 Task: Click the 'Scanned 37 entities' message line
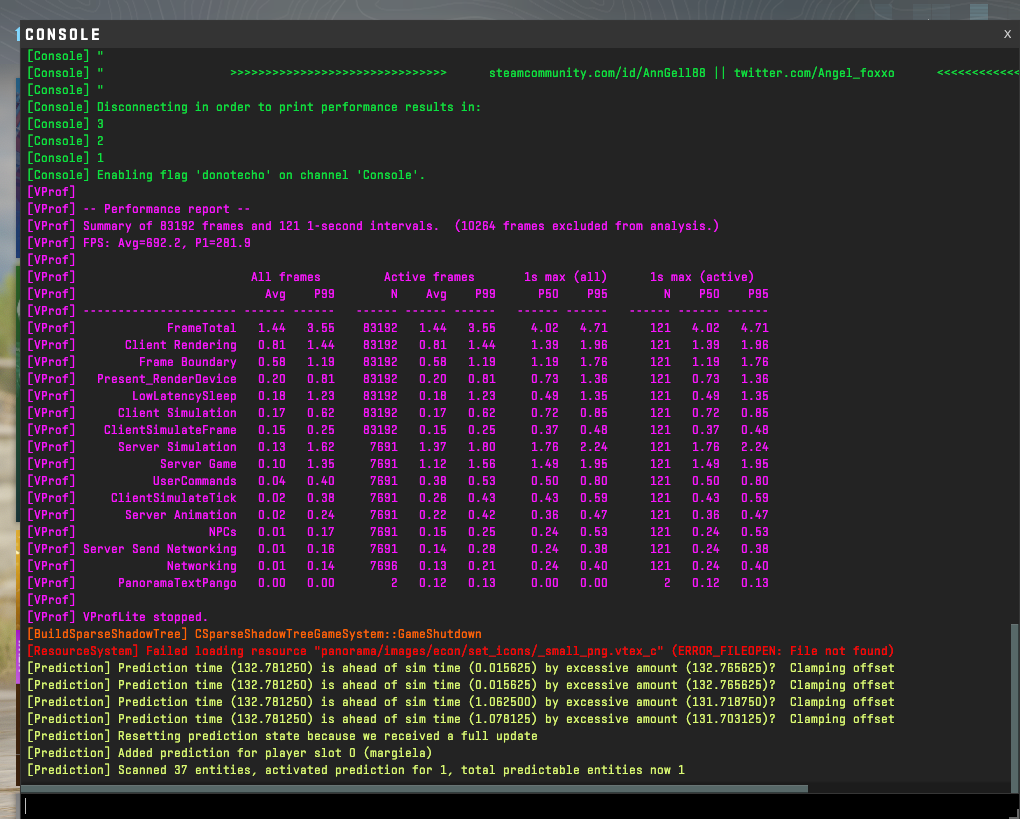(x=356, y=770)
